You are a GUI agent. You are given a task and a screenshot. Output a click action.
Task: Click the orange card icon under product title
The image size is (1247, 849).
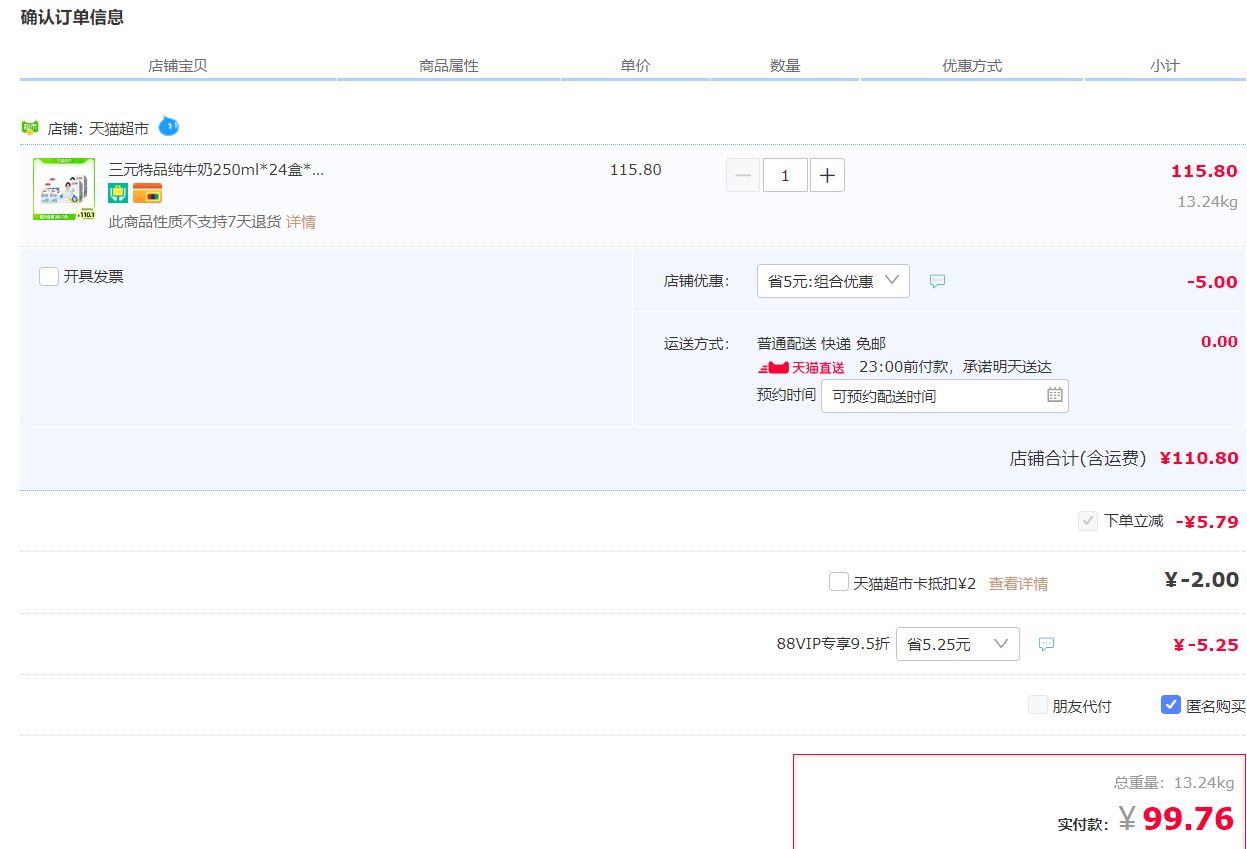(x=147, y=193)
